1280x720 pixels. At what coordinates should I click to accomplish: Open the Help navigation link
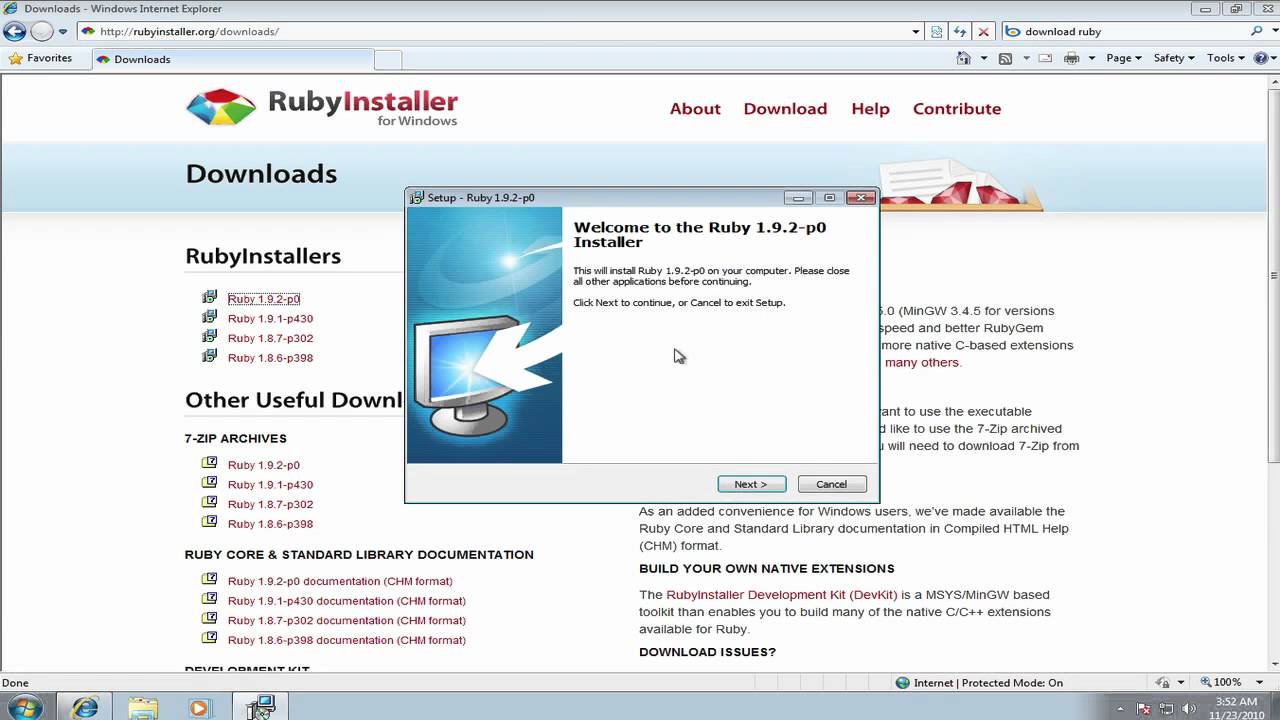870,108
